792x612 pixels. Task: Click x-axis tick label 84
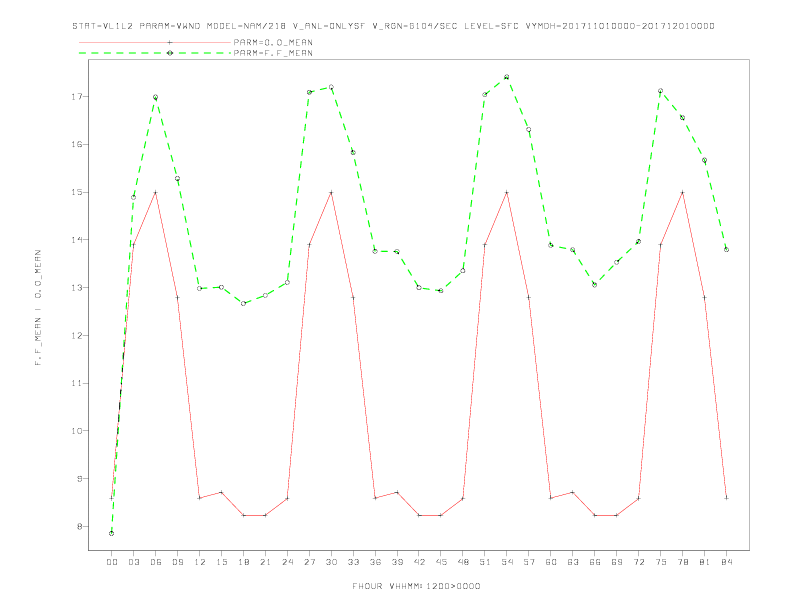[727, 562]
